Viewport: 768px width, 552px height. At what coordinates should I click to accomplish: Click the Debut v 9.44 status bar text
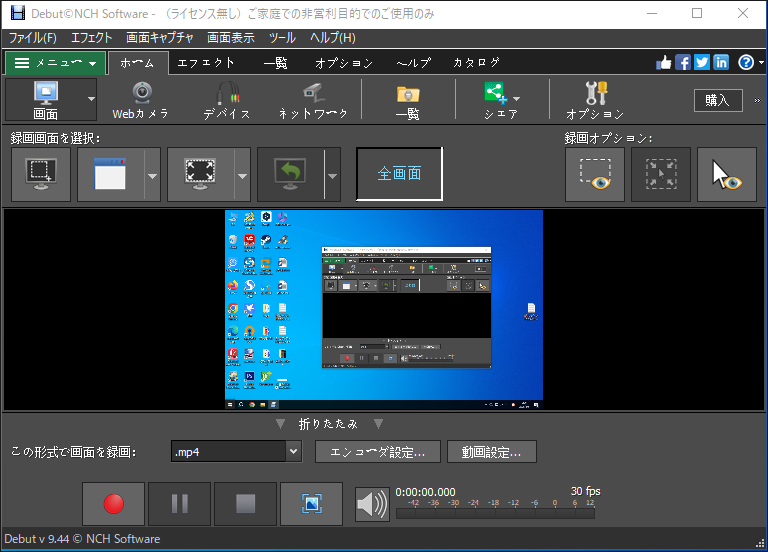pyautogui.click(x=82, y=539)
